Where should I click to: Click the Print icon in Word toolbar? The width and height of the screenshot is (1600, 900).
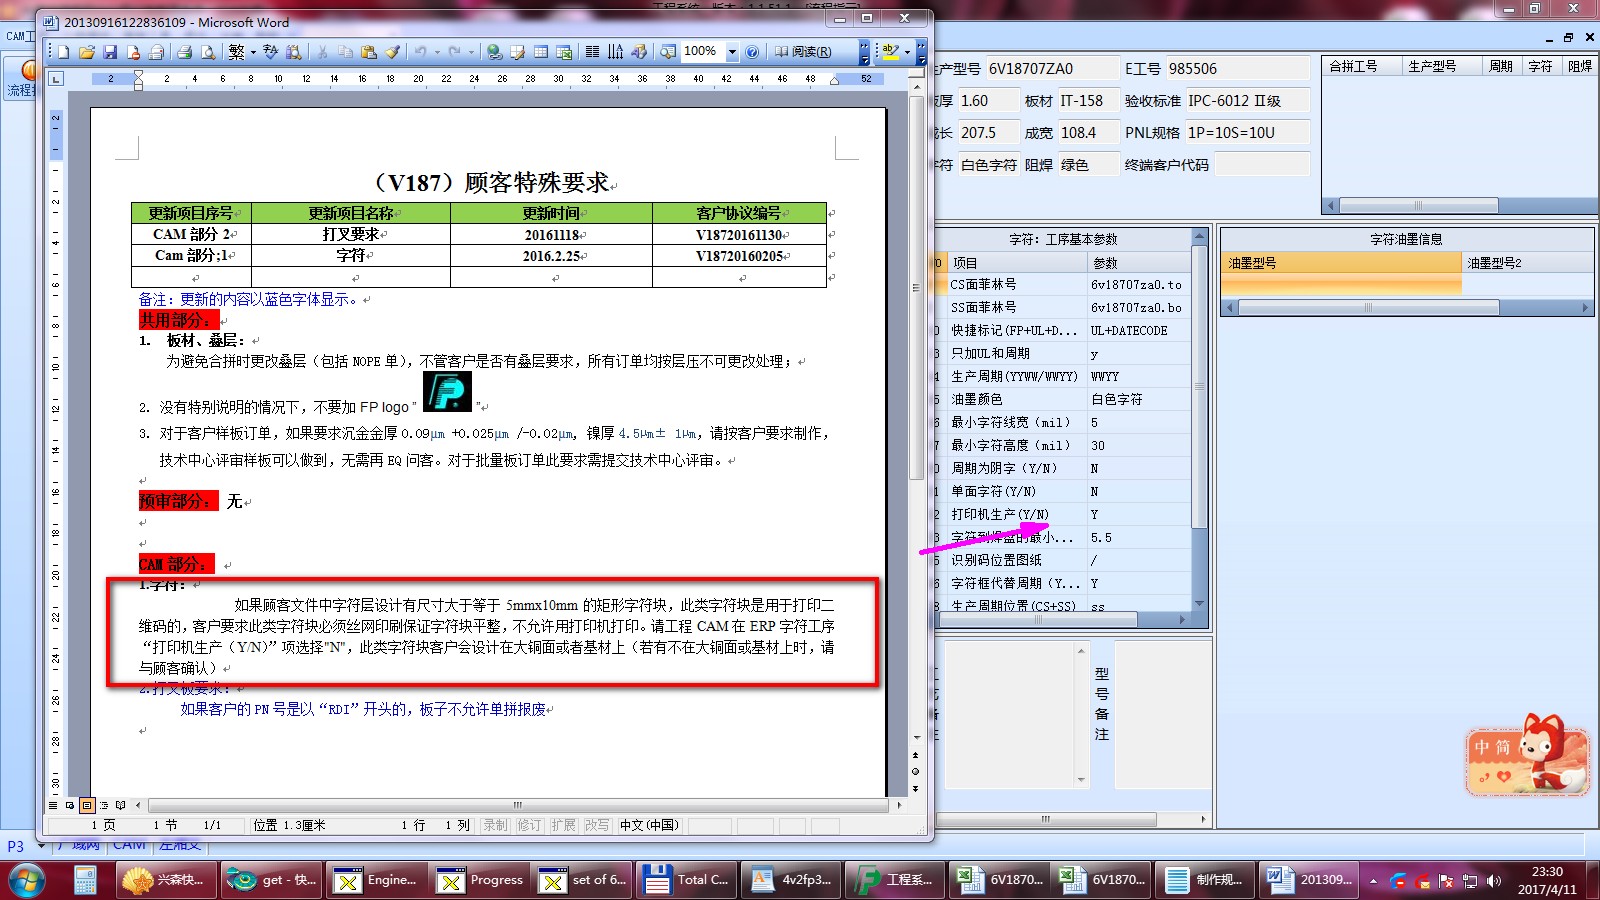click(184, 52)
